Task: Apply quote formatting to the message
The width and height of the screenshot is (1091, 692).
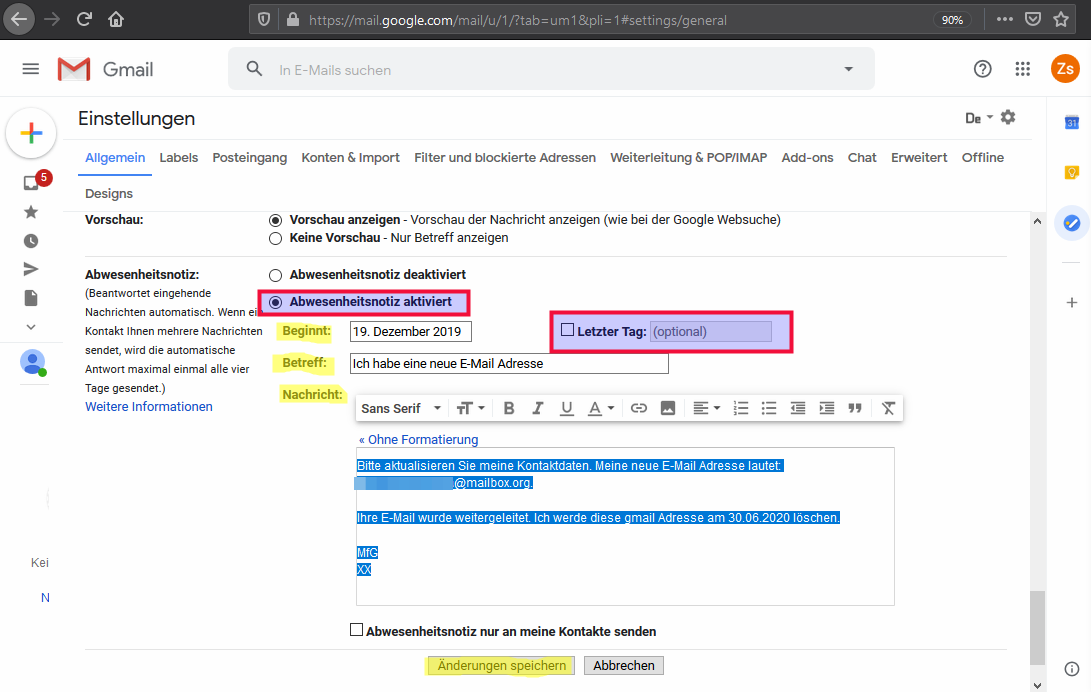Action: (855, 408)
